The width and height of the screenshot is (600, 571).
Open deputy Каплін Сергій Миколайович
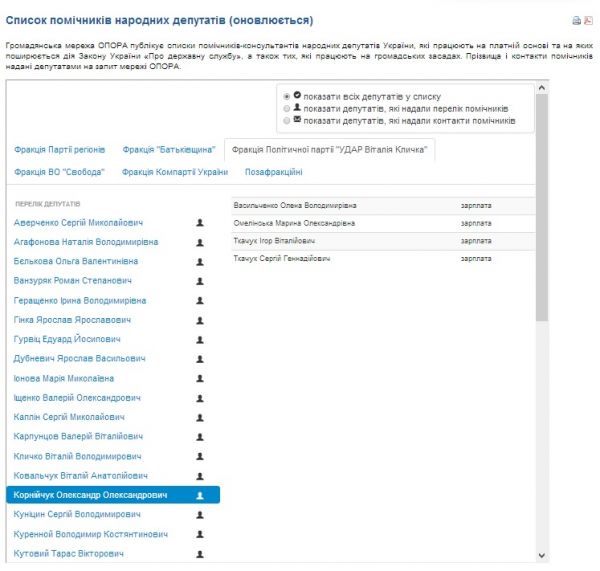tap(69, 417)
